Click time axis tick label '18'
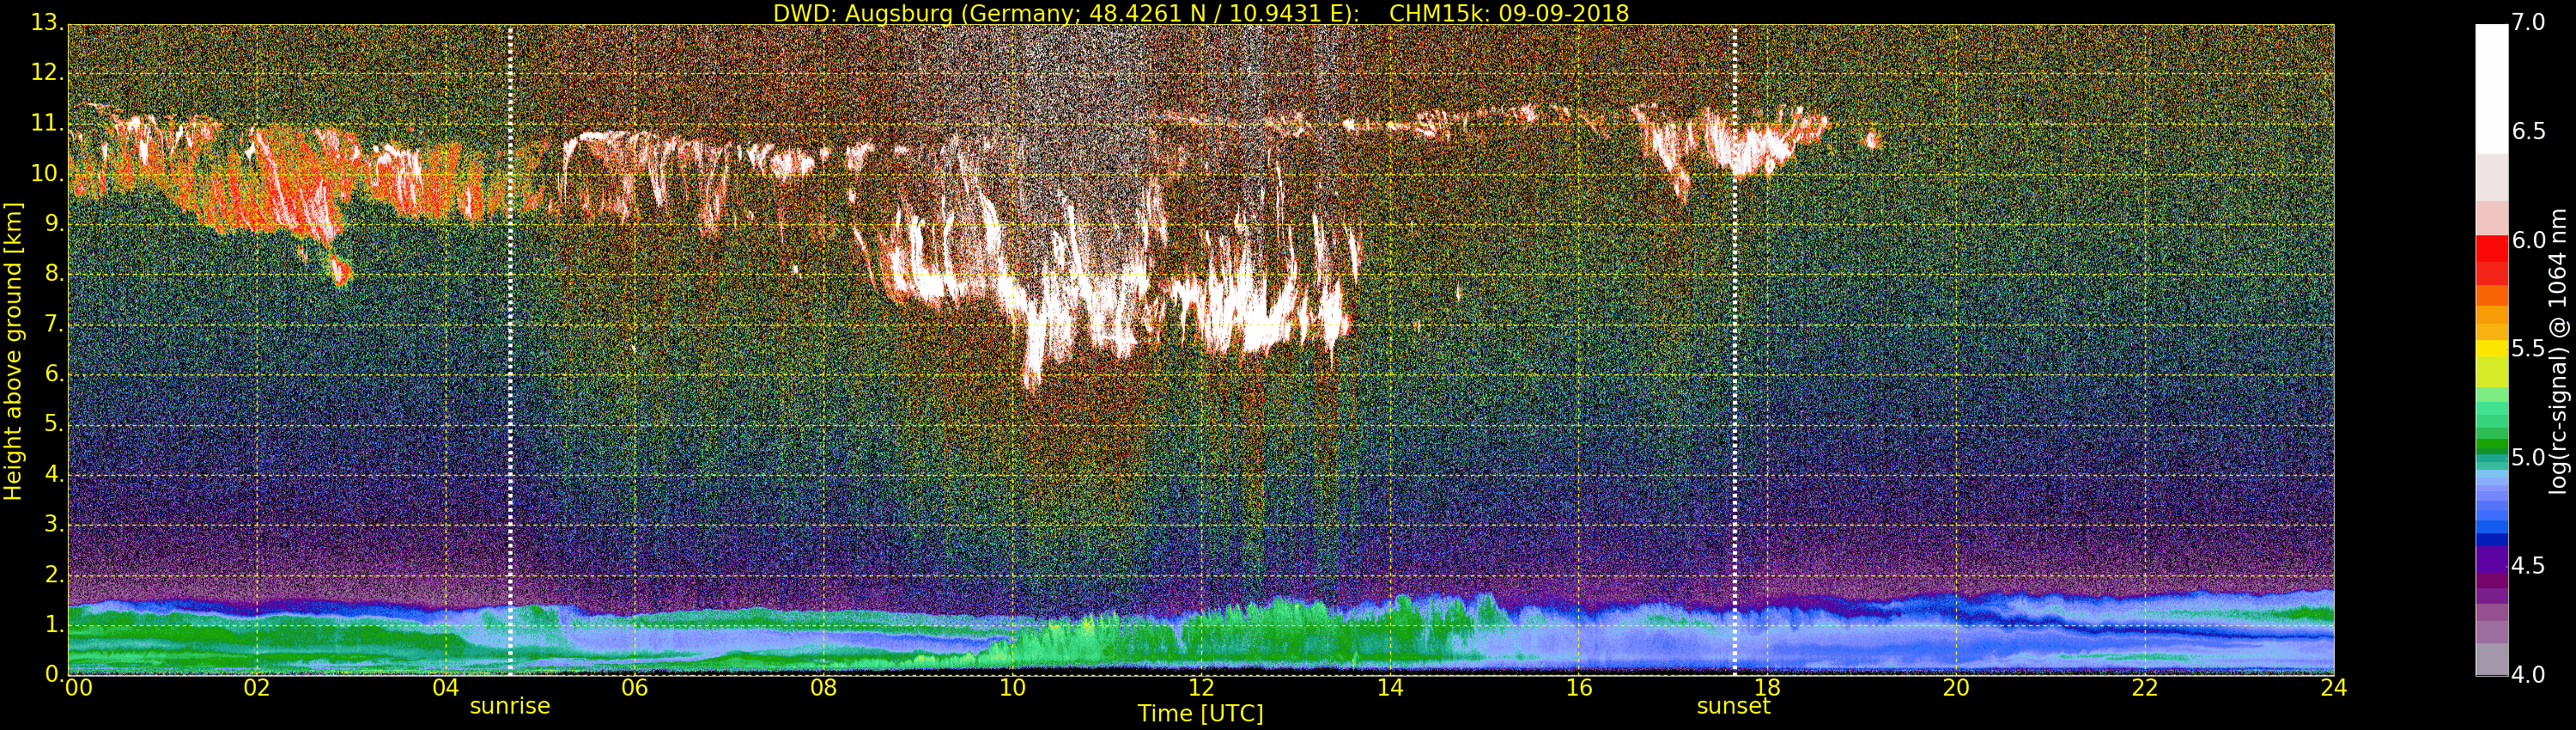This screenshot has width=2576, height=730. point(1767,688)
